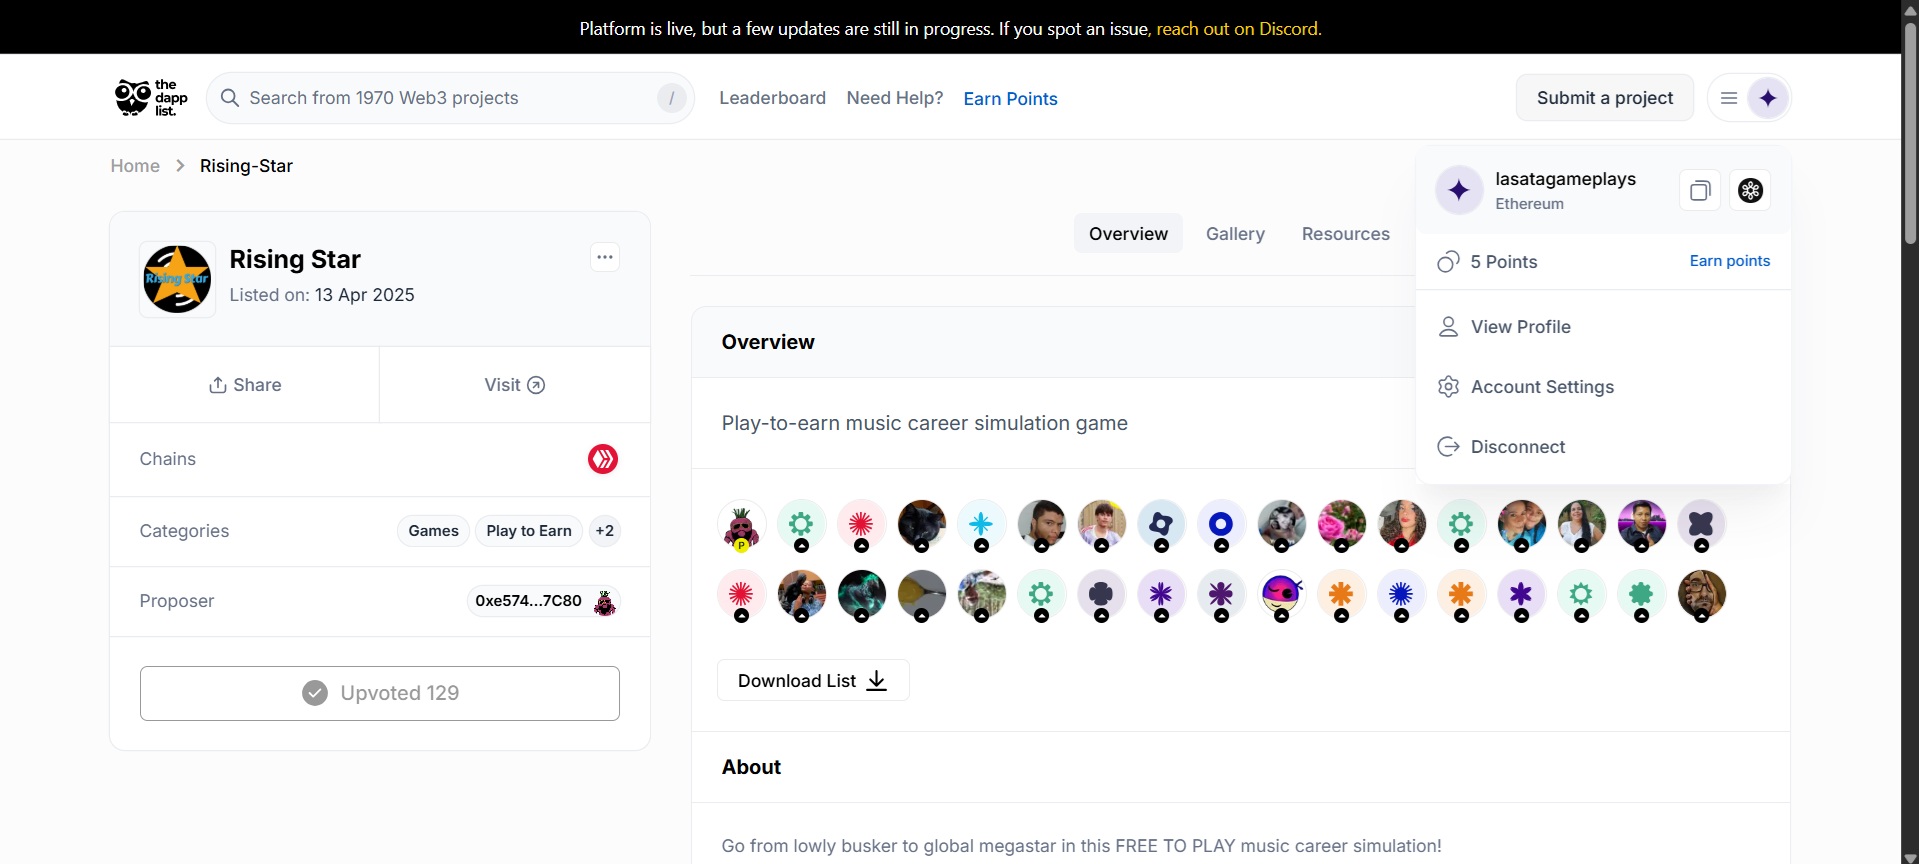1919x864 pixels.
Task: Go to Home breadcrumb
Action: pos(135,166)
